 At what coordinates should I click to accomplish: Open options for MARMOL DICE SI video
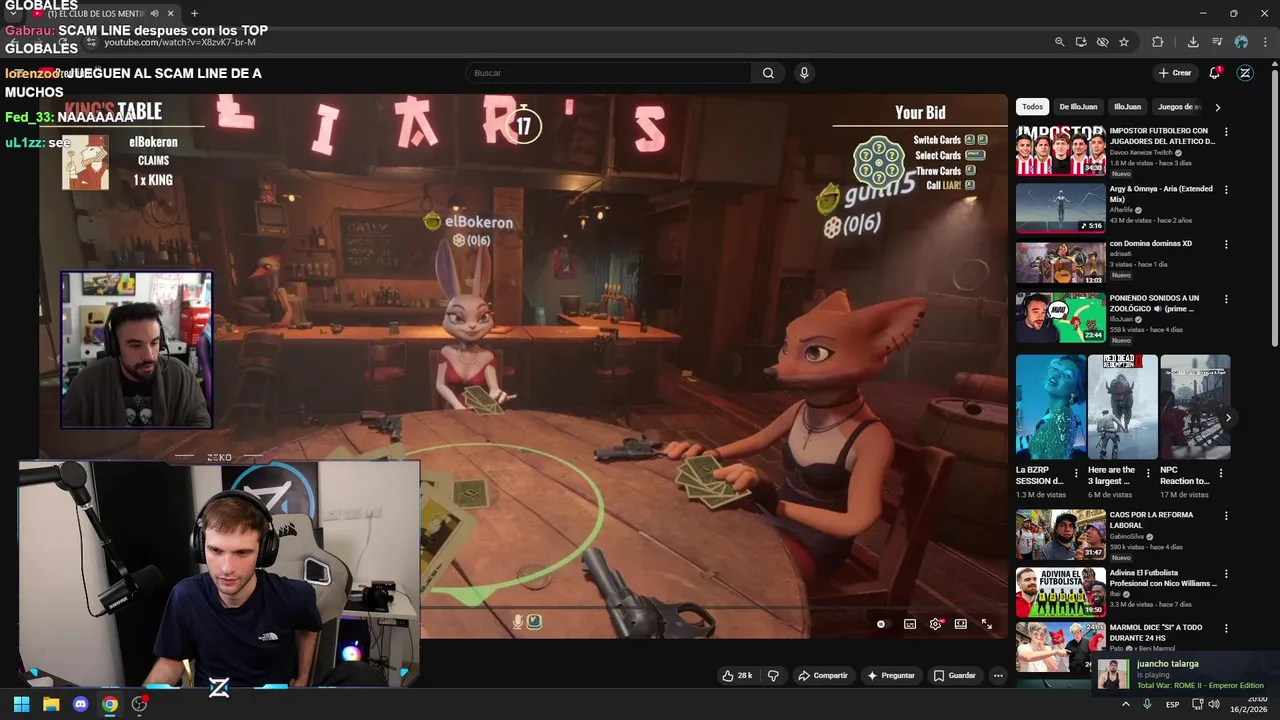1226,629
